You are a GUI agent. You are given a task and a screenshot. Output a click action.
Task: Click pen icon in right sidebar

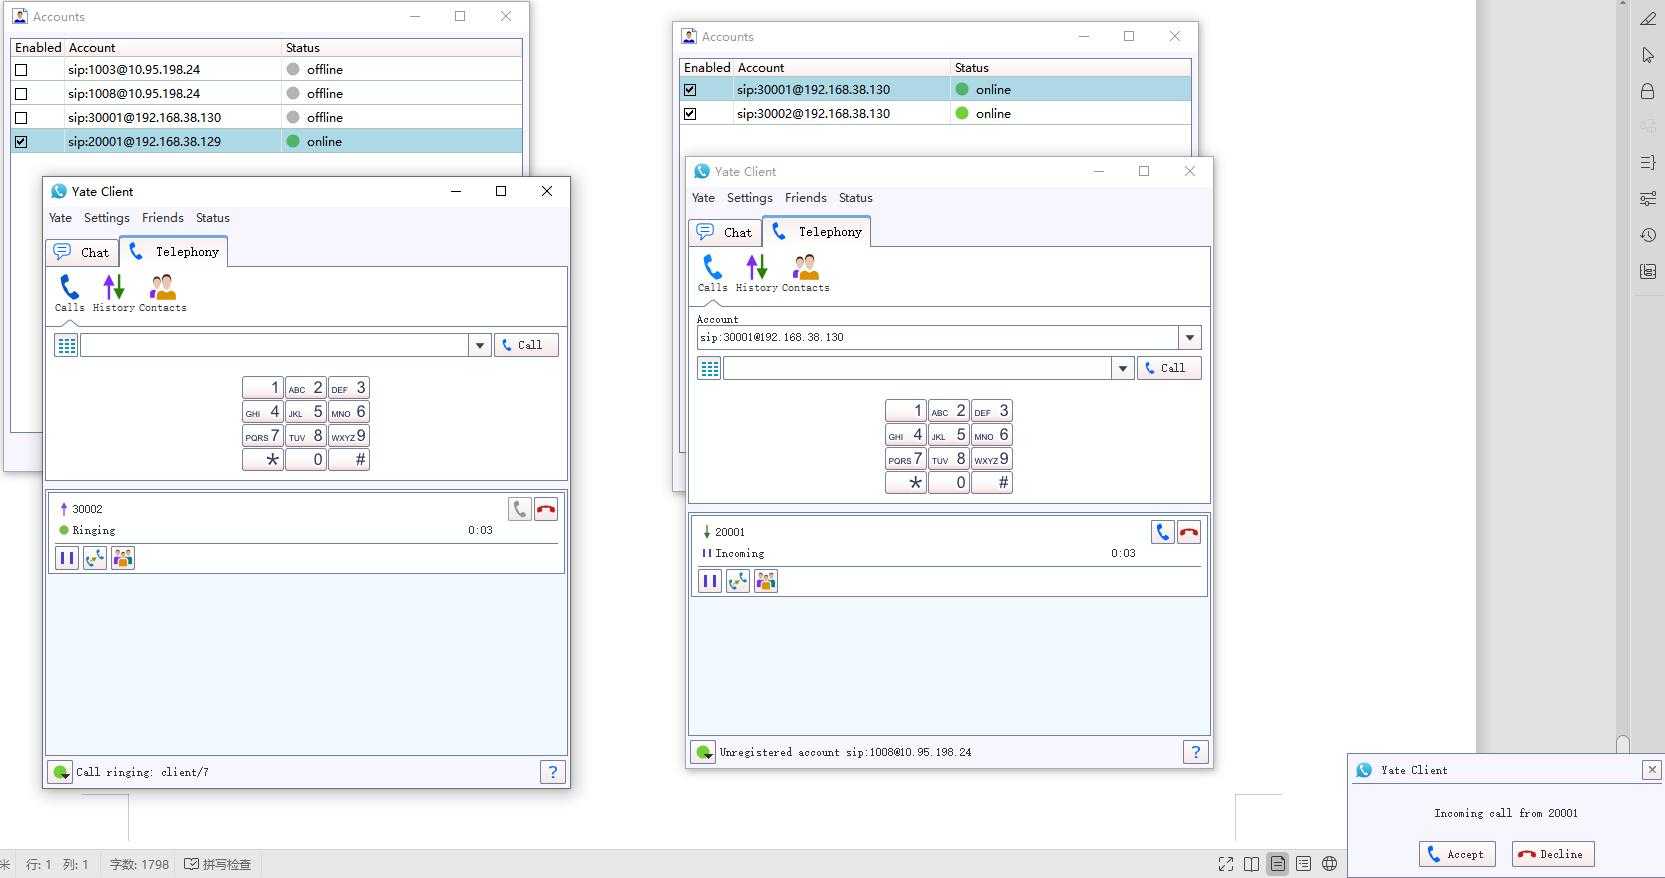click(x=1648, y=18)
